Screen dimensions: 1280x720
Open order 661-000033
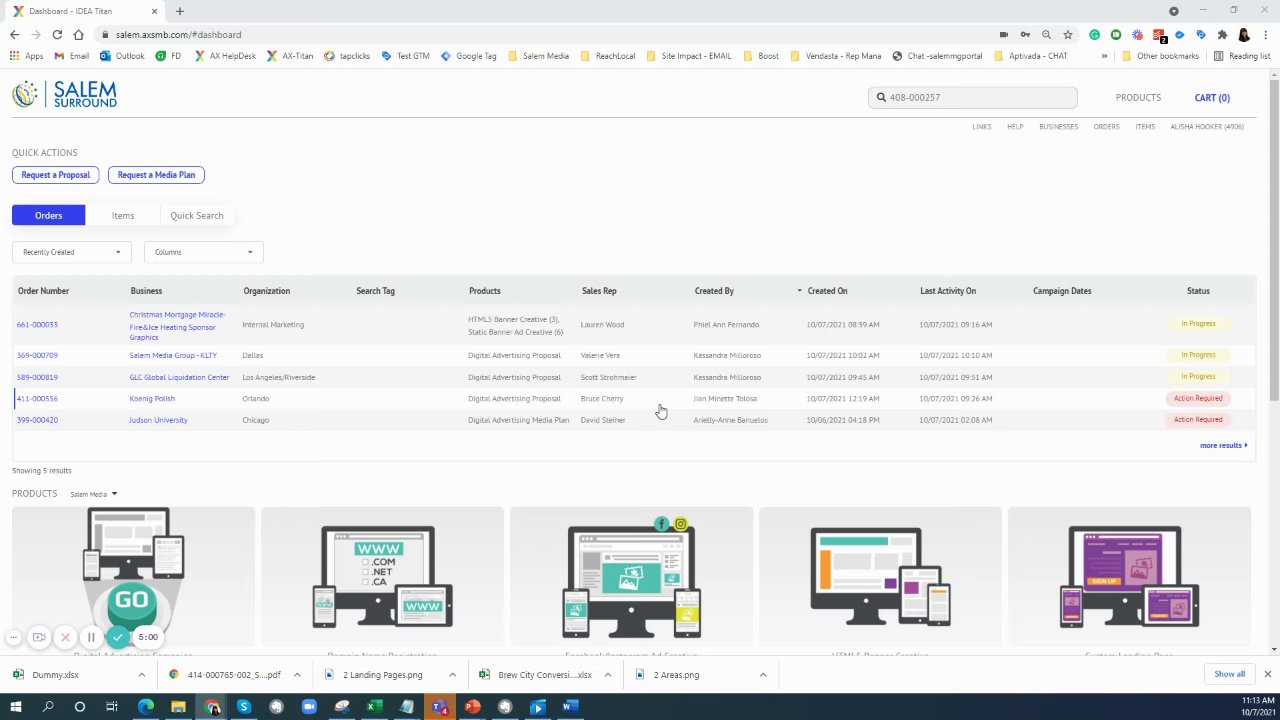(x=37, y=325)
